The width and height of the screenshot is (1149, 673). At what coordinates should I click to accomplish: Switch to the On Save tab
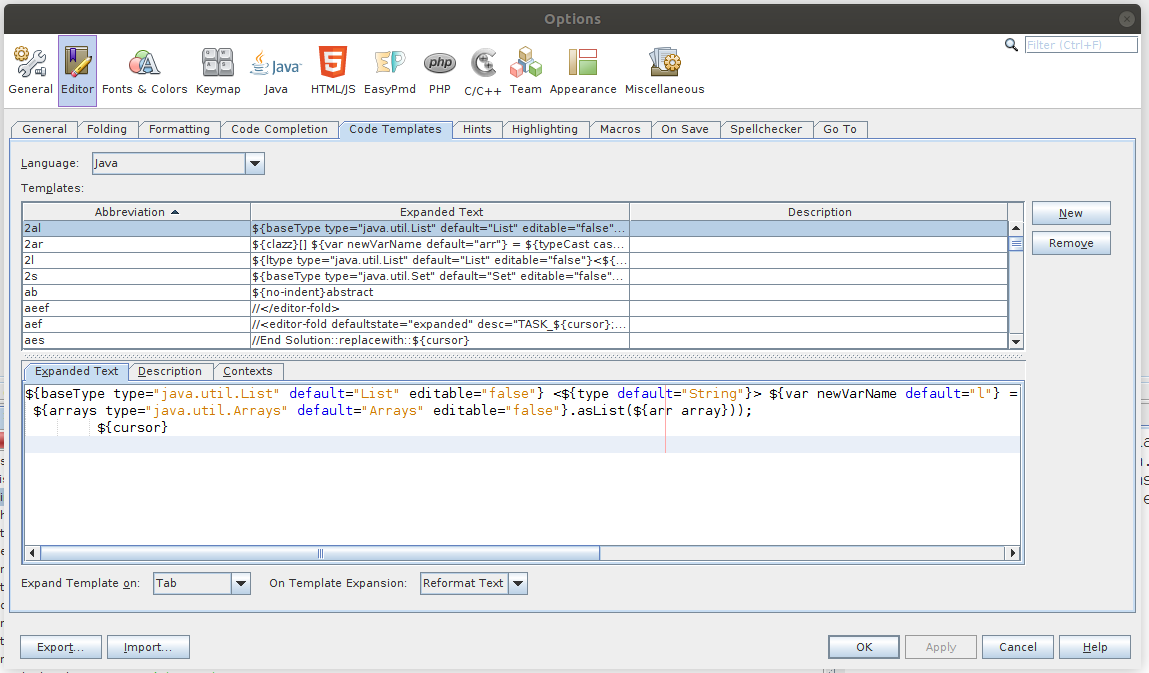pyautogui.click(x=684, y=129)
